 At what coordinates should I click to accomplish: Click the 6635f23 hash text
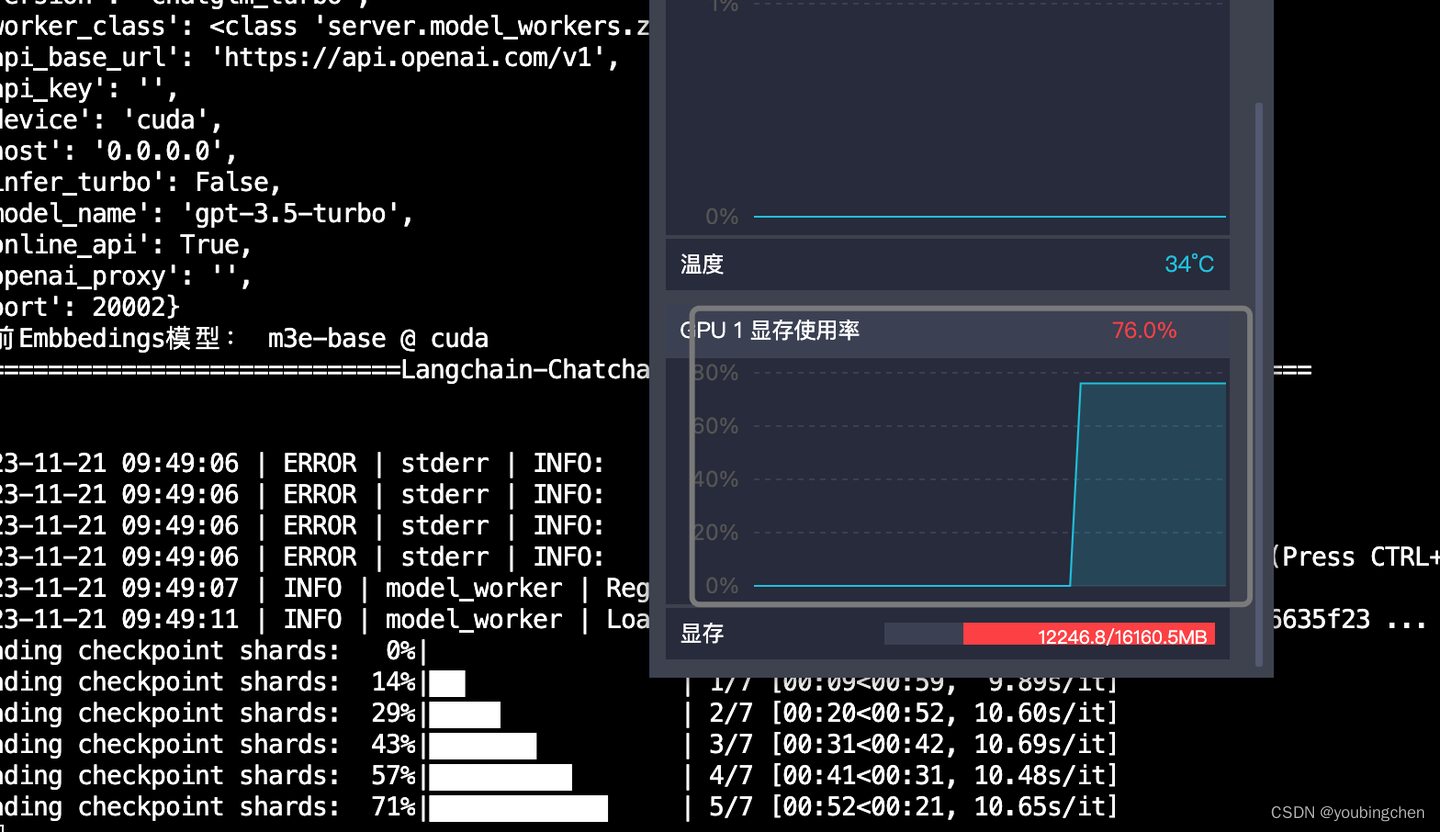[x=1319, y=620]
